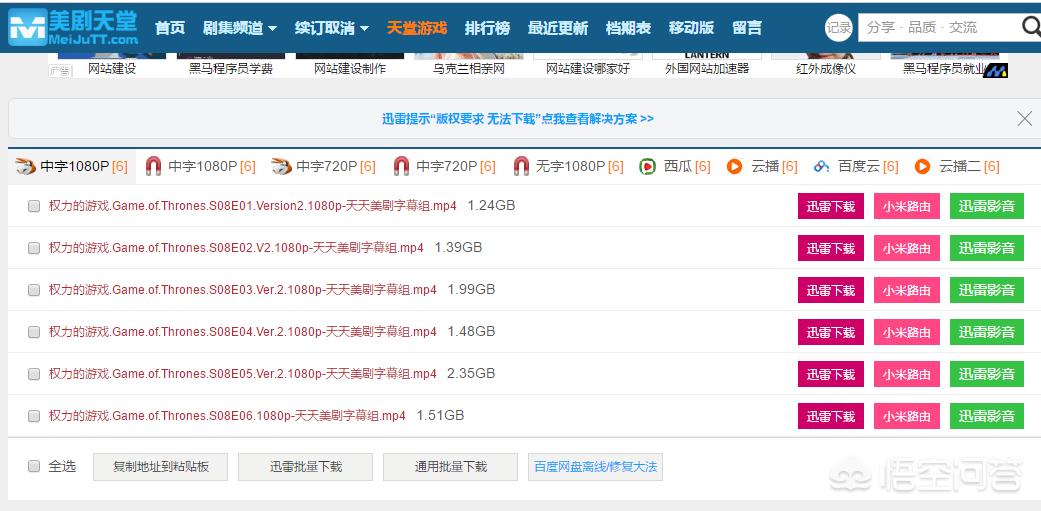Viewport: 1041px width, 511px height.
Task: Open the 红外成像仪 ad link
Action: pyautogui.click(x=826, y=69)
